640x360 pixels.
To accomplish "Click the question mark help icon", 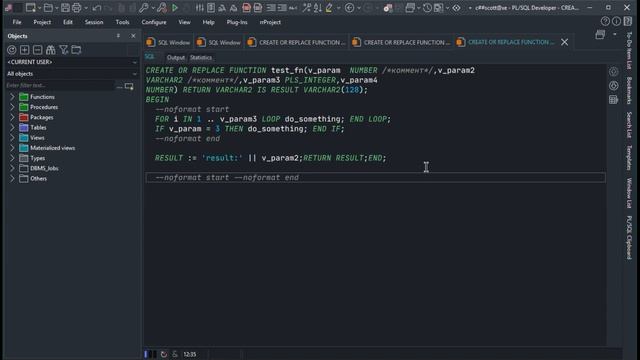I will (605, 21).
